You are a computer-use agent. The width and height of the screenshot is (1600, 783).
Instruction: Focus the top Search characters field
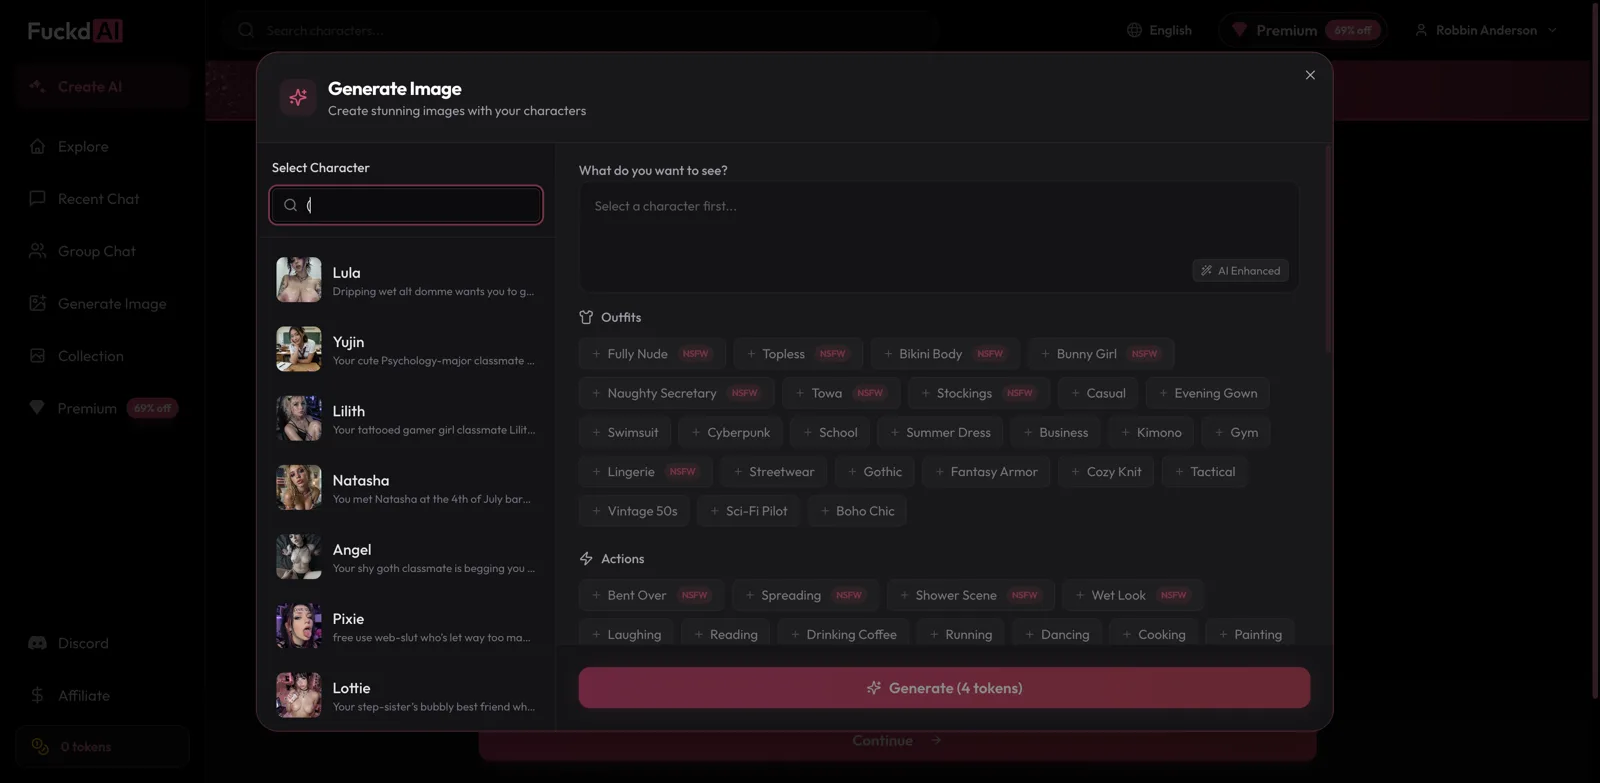point(580,30)
